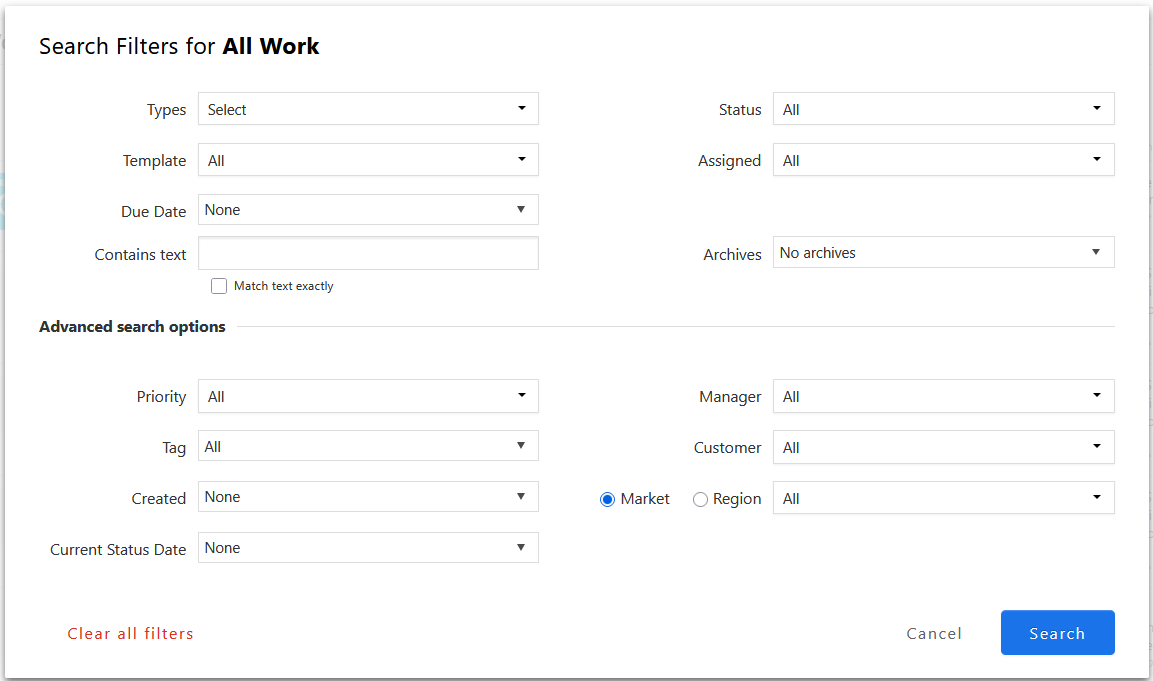Select the Market radio button

point(607,499)
